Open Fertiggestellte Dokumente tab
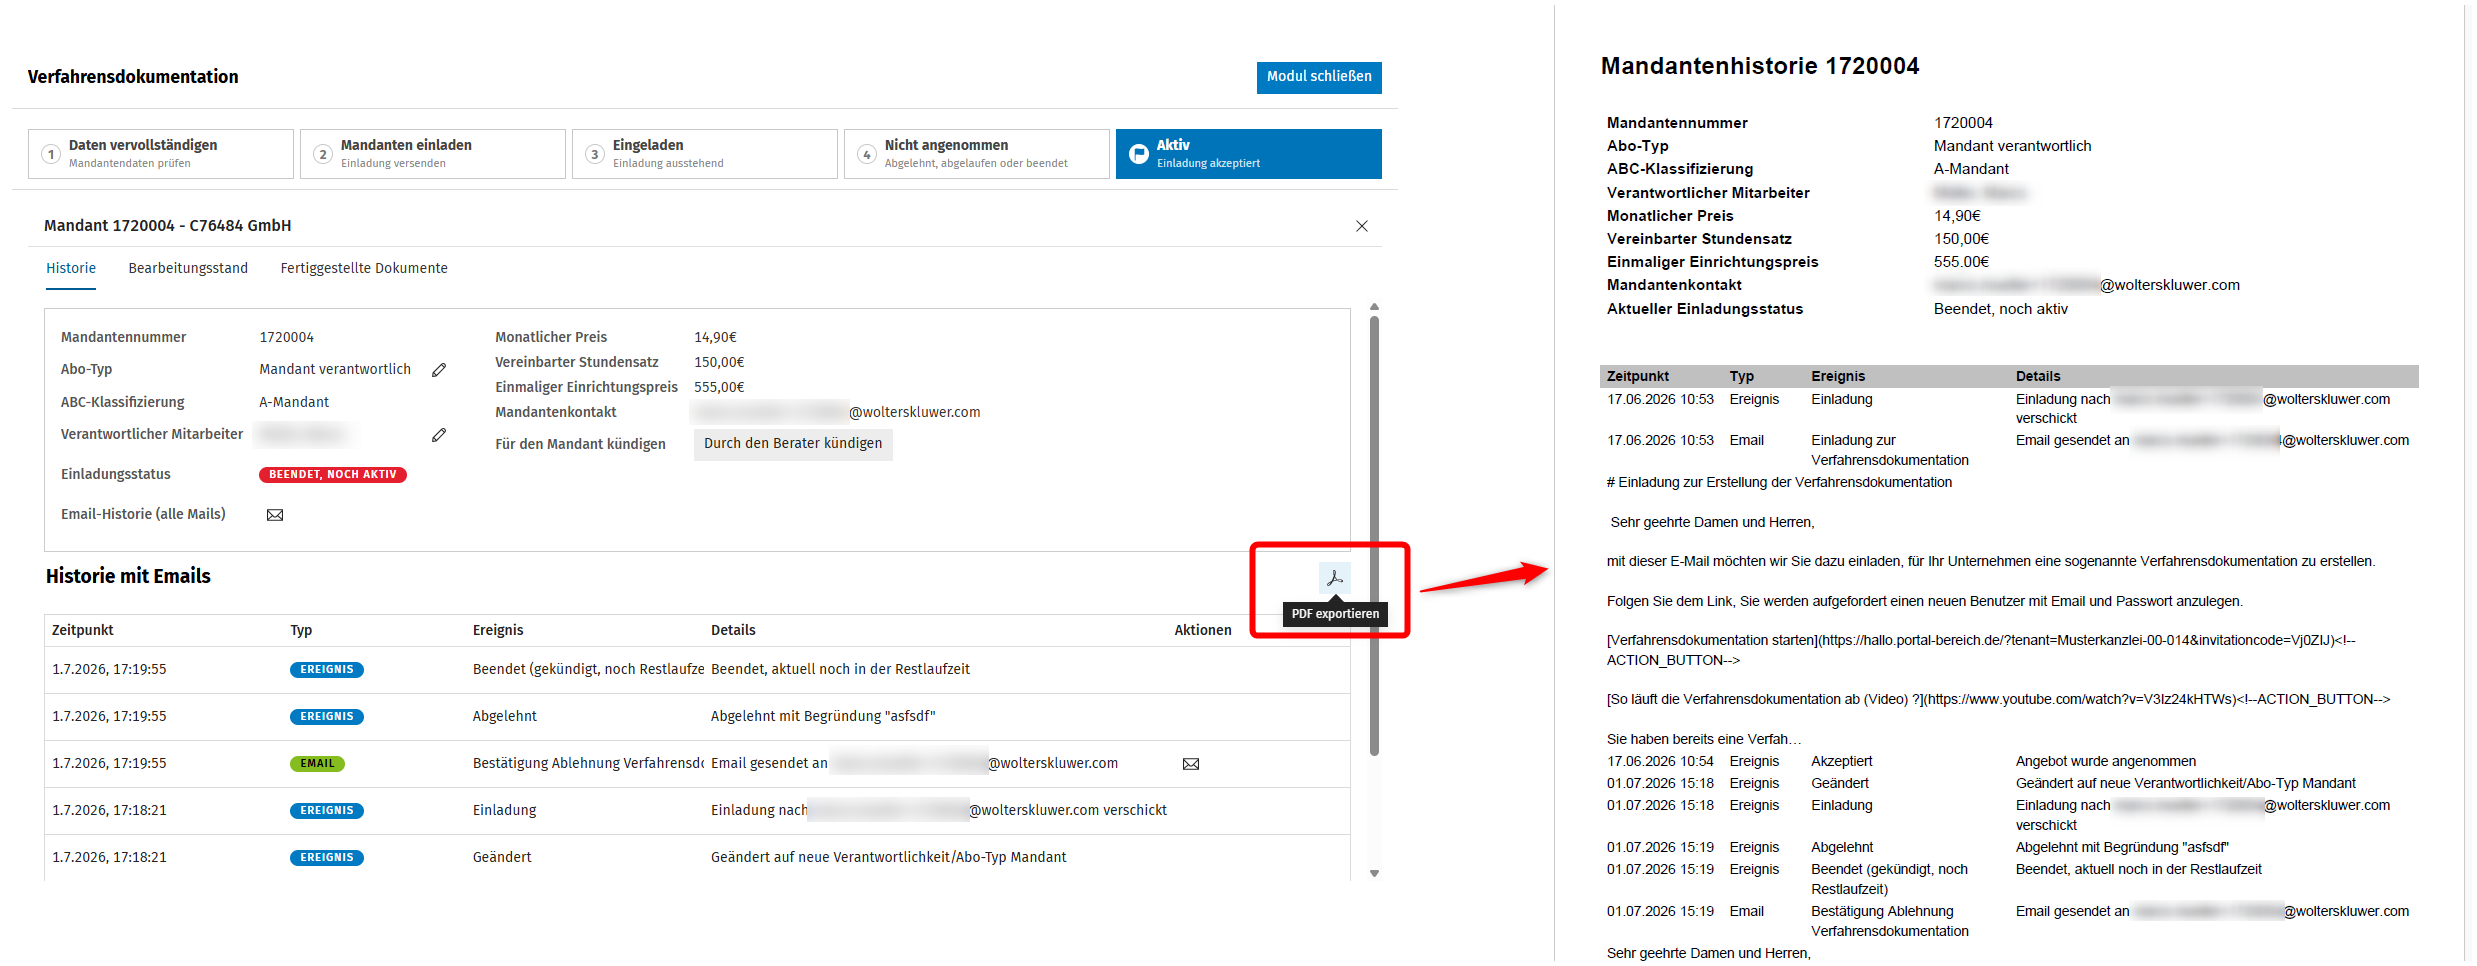 click(364, 268)
